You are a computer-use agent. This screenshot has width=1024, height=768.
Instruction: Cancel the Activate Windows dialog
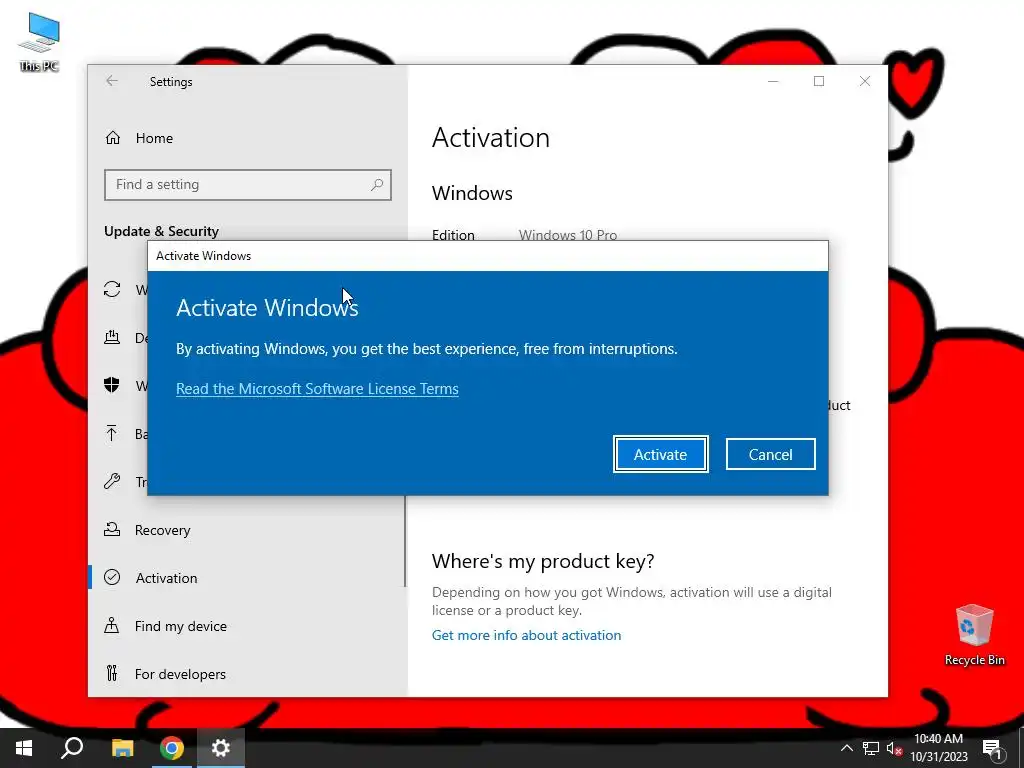click(x=770, y=454)
